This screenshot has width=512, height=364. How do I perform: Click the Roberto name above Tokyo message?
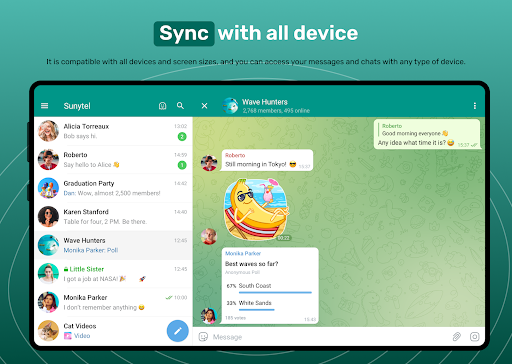point(235,155)
